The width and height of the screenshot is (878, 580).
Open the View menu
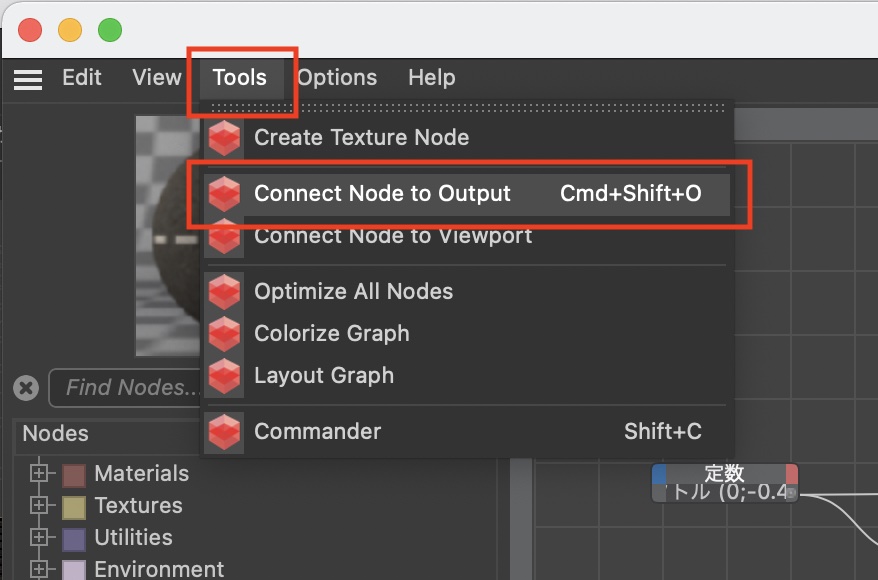157,78
